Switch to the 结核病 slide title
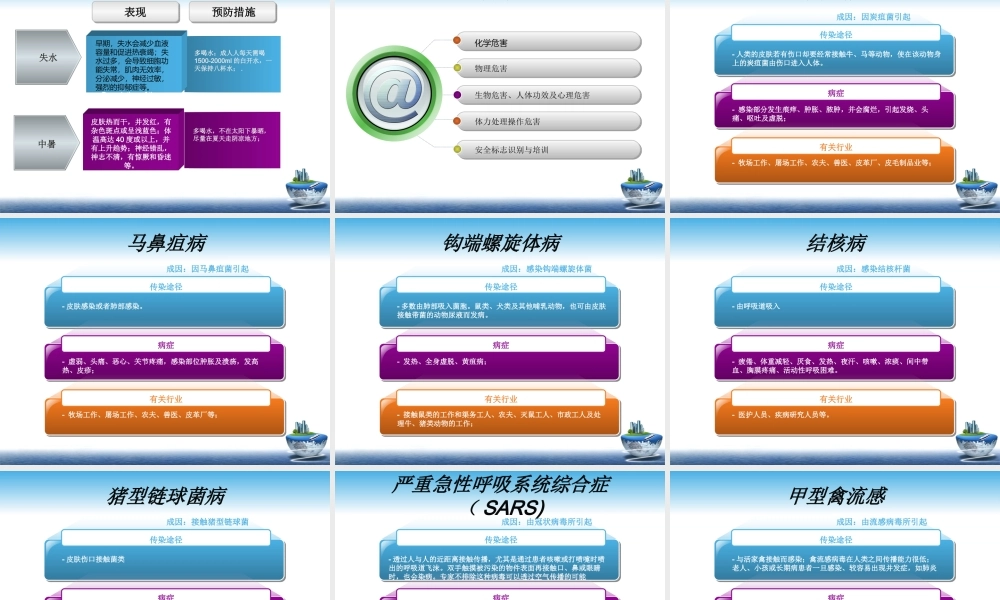 [x=836, y=240]
